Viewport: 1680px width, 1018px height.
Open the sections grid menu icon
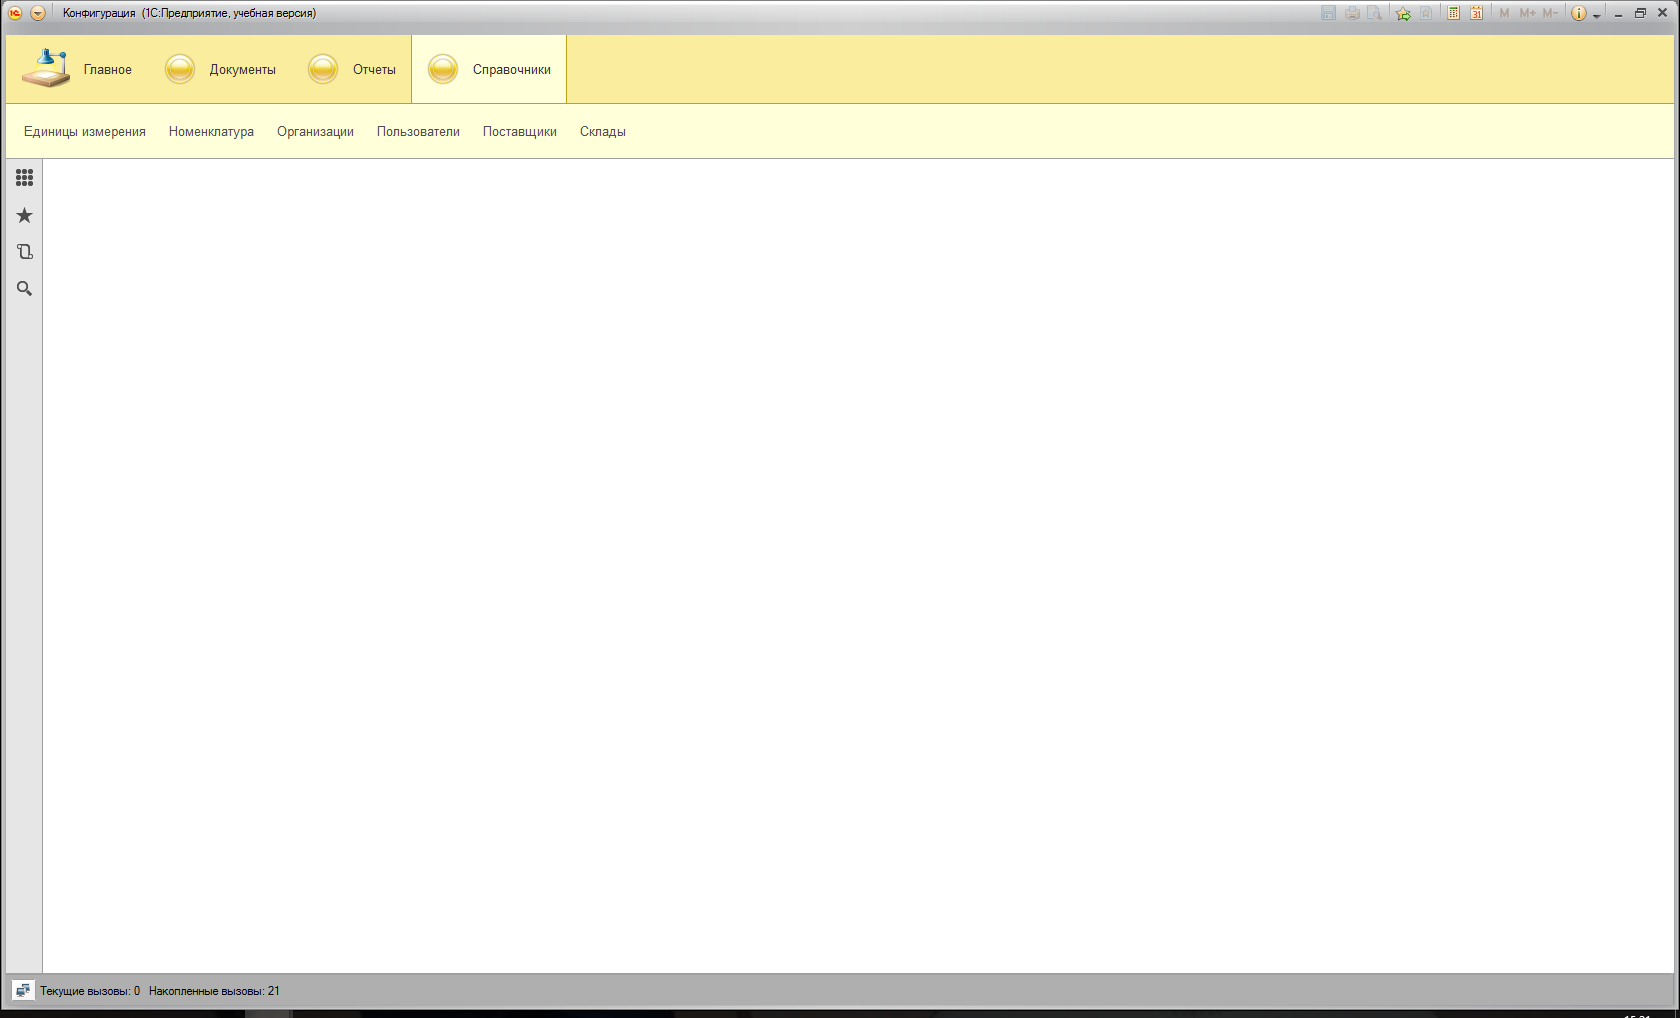click(x=25, y=178)
